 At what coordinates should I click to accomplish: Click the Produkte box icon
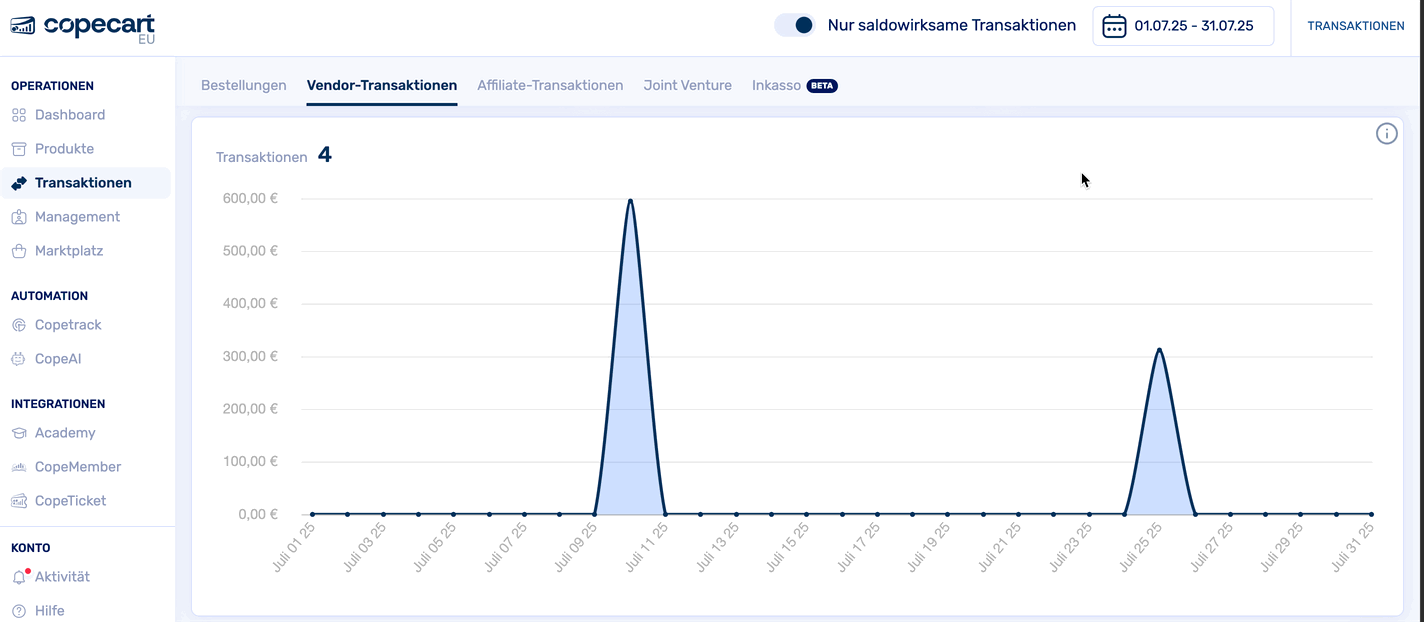coord(19,149)
